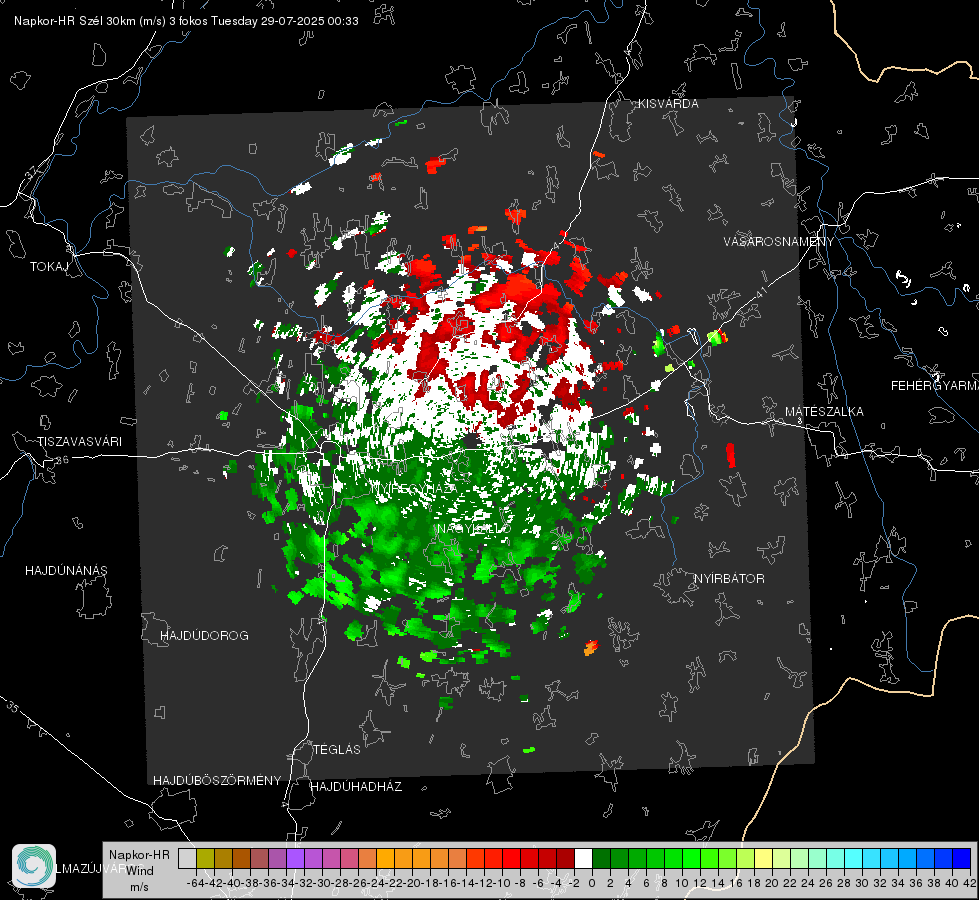979x900 pixels.
Task: Click the TÉGLÁS city label
Action: 337,749
